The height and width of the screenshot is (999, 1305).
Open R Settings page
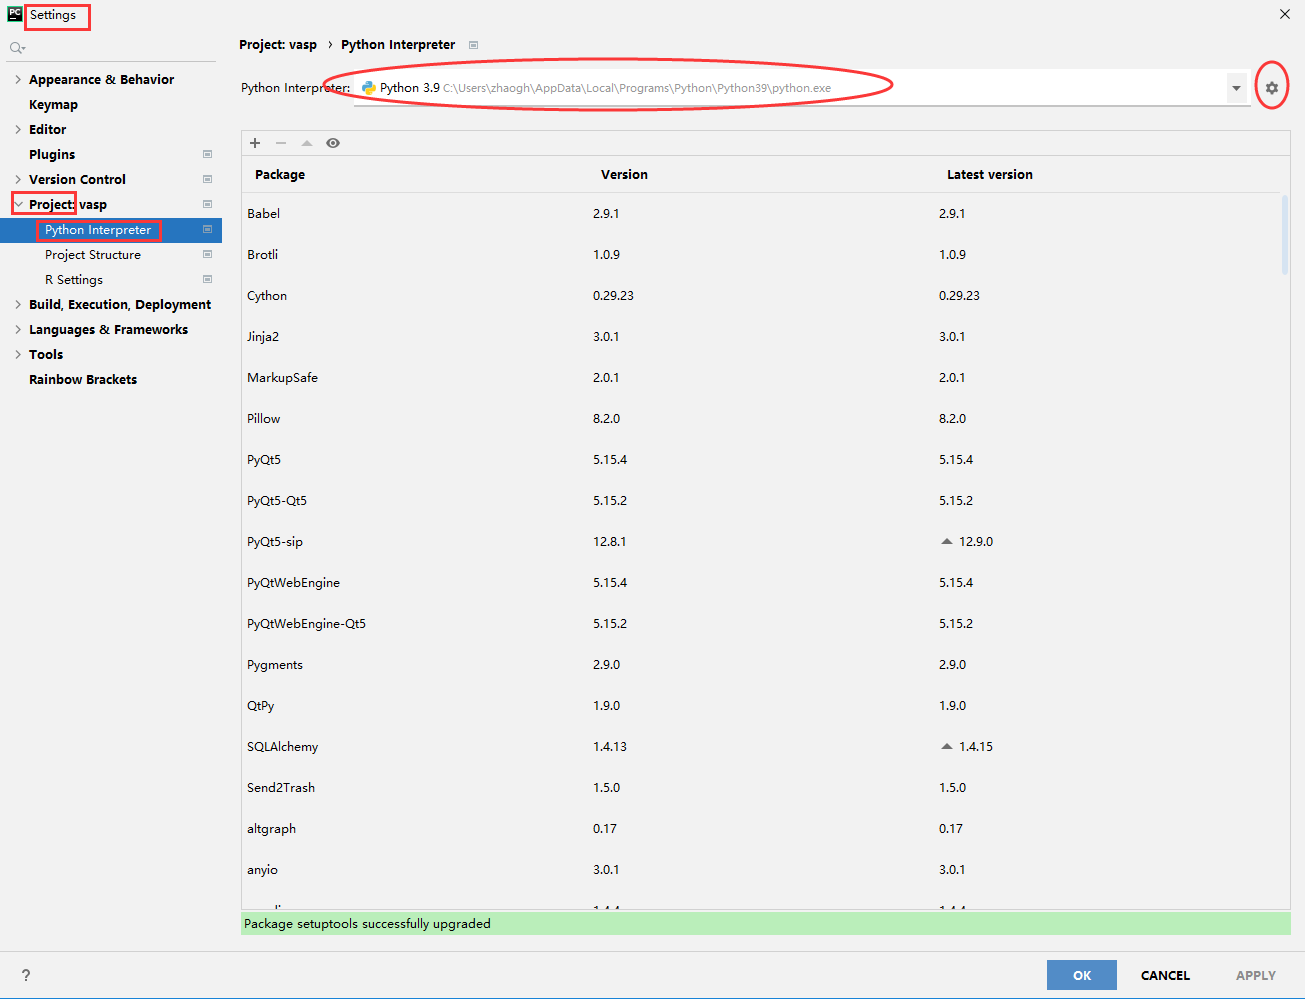click(74, 280)
